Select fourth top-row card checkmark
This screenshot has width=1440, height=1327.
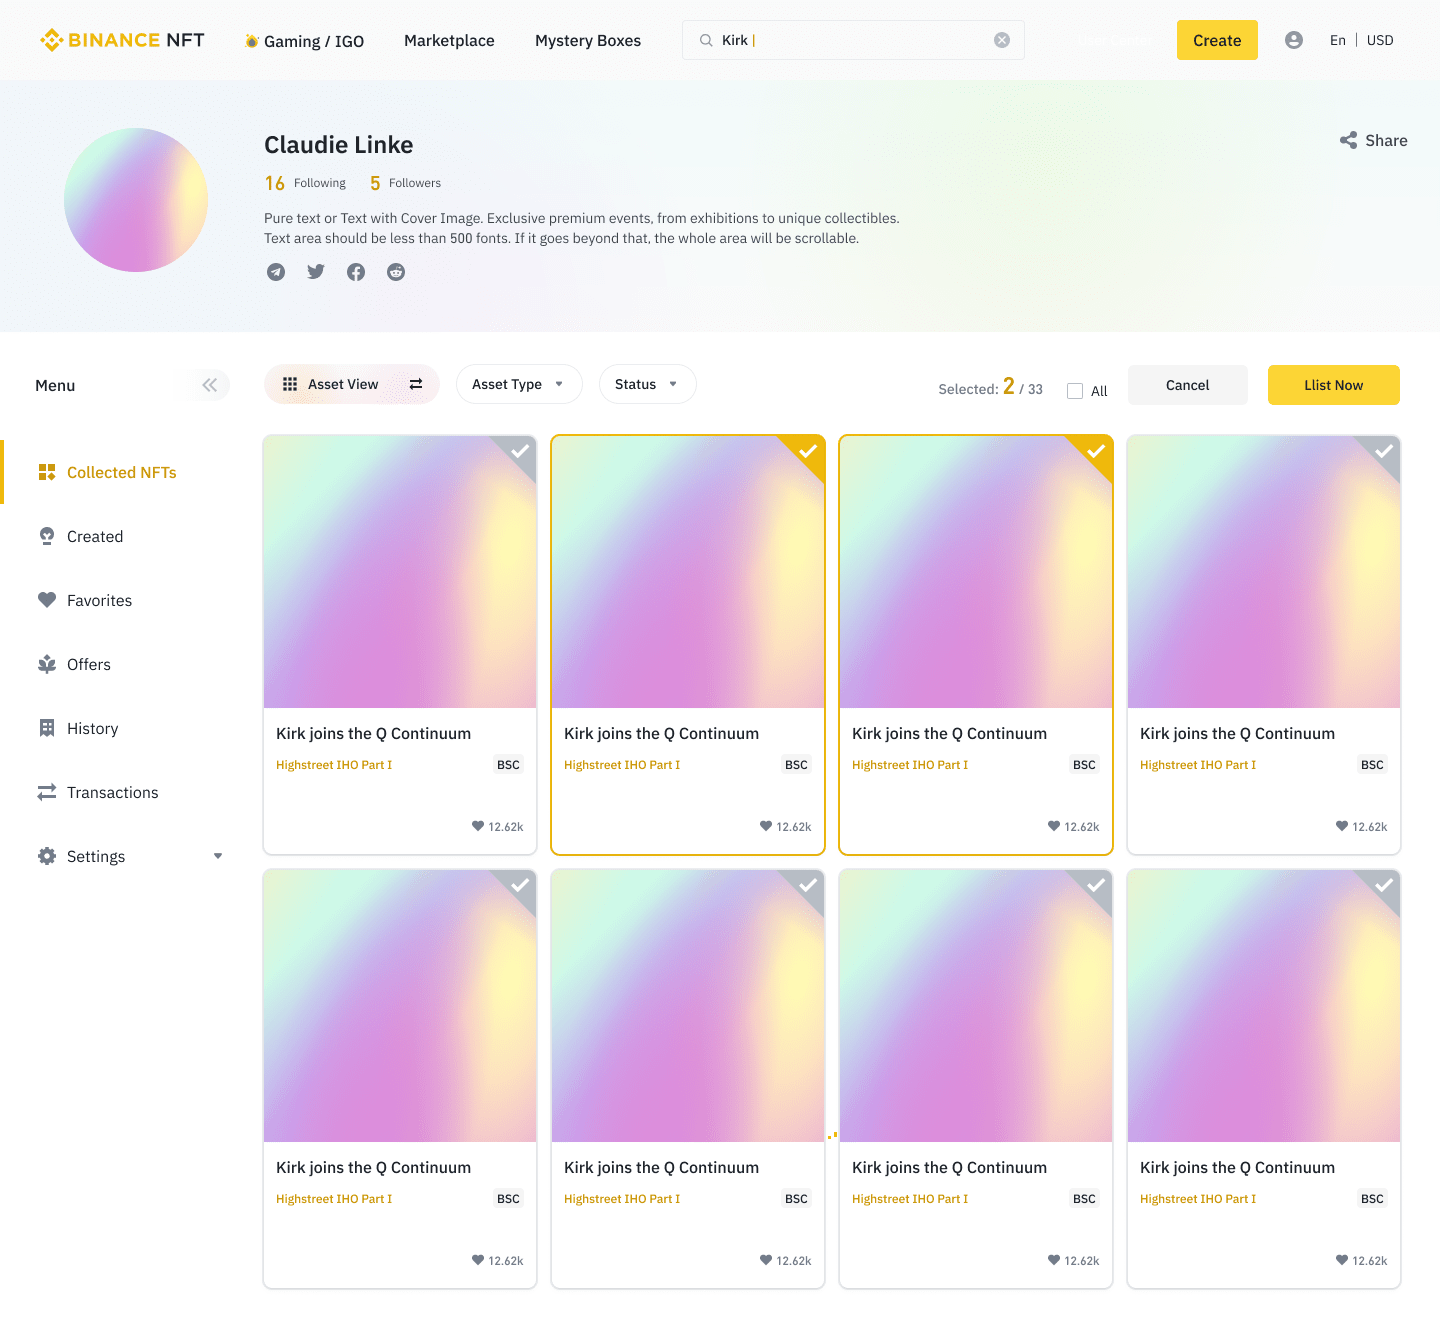pos(1384,451)
